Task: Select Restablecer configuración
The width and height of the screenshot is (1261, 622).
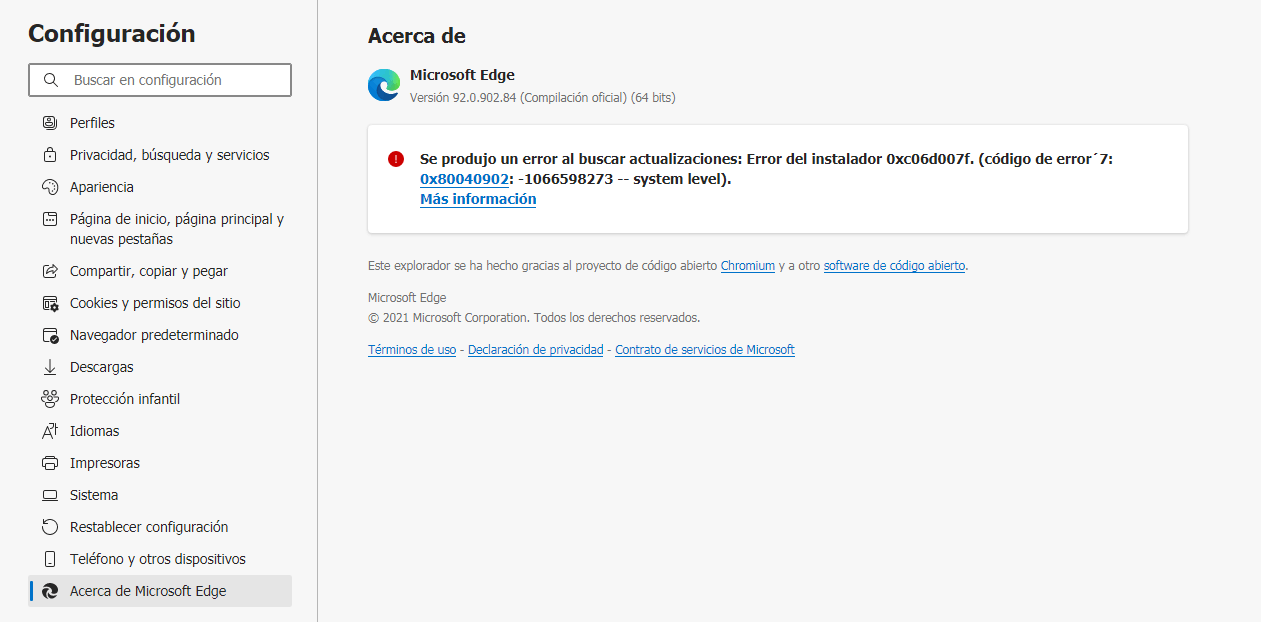Action: (160, 527)
